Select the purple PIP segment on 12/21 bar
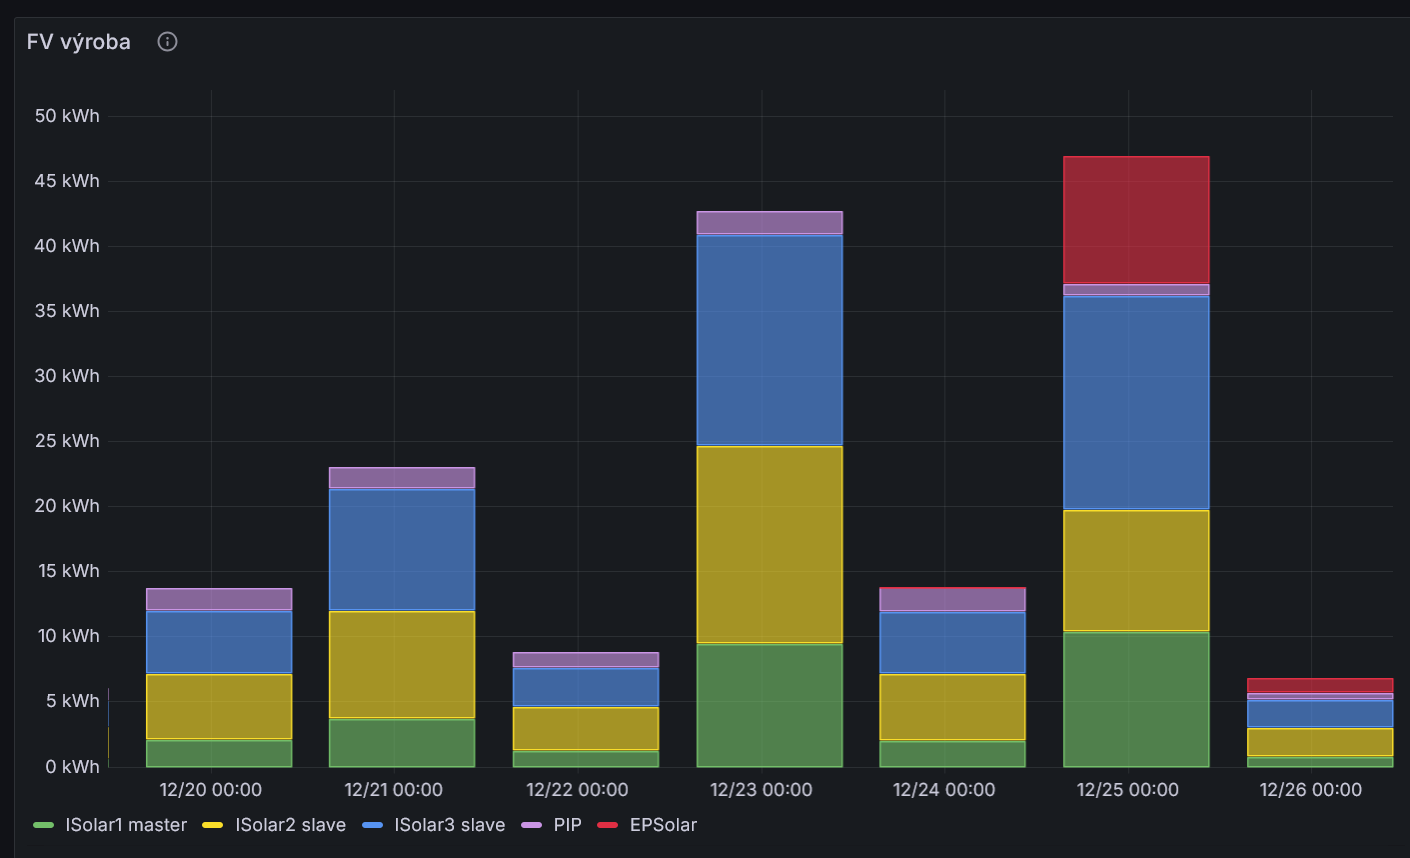Image resolution: width=1410 pixels, height=858 pixels. [402, 478]
